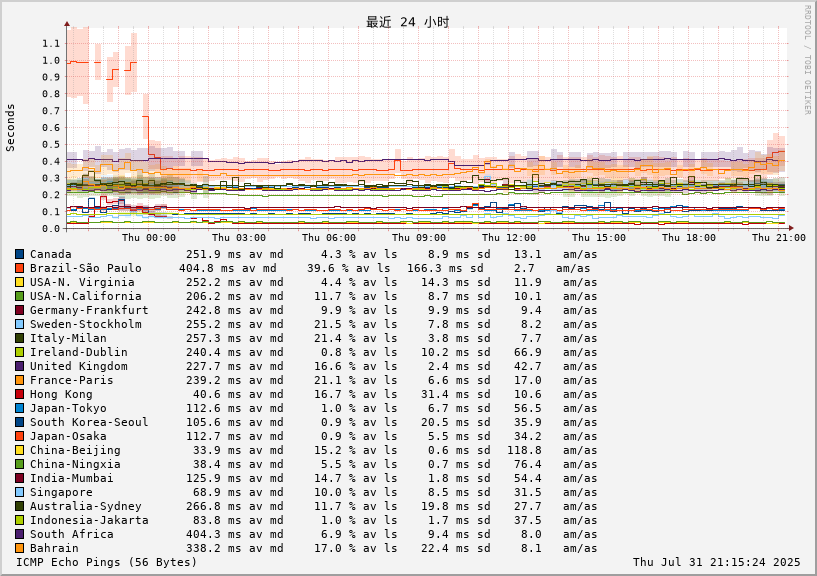This screenshot has width=817, height=576.
Task: Click the 'Seconds' y-axis label
Action: click(10, 128)
